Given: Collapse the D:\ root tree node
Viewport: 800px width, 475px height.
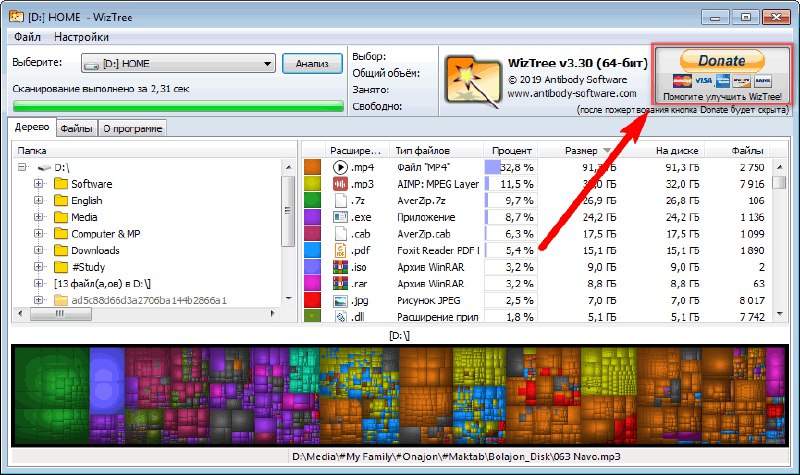Looking at the screenshot, I should pos(22,167).
